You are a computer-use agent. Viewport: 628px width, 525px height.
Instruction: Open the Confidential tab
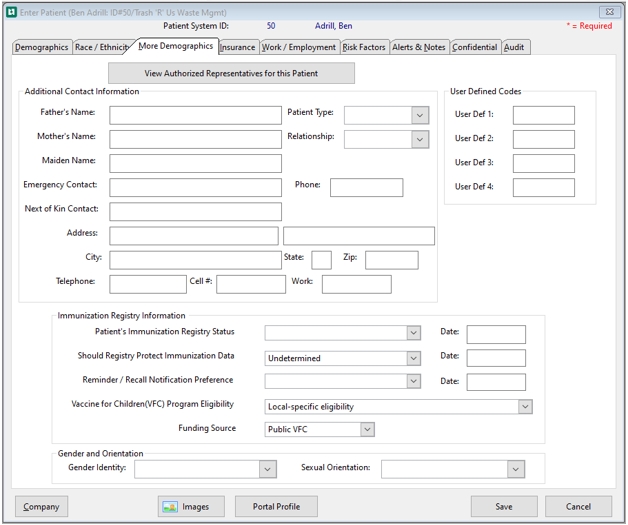tap(475, 47)
